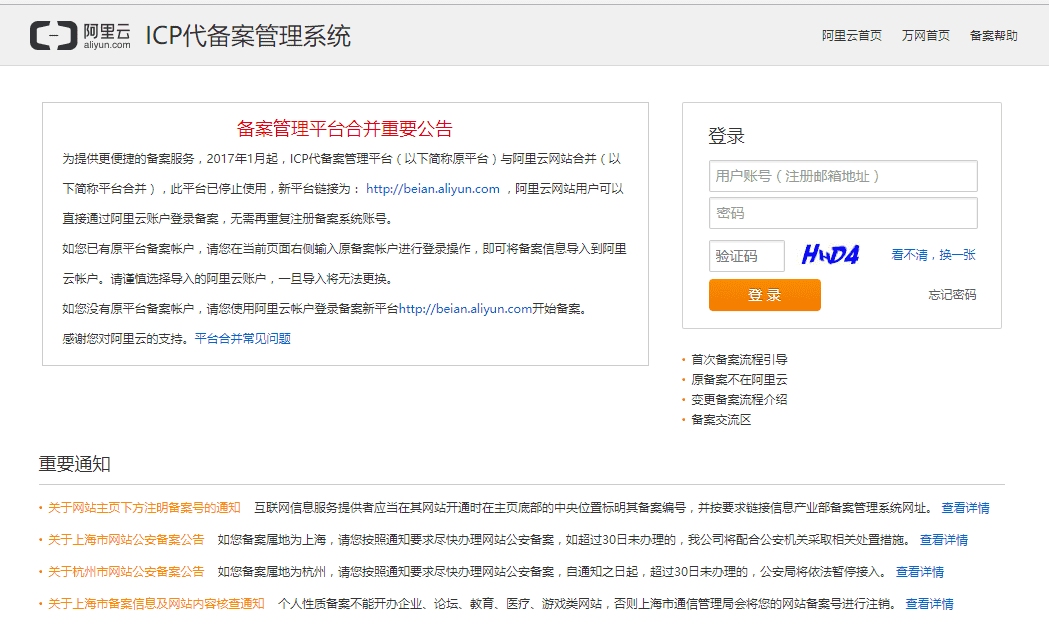Open 首次备案流程引导 link
This screenshot has width=1049, height=638.
(739, 360)
